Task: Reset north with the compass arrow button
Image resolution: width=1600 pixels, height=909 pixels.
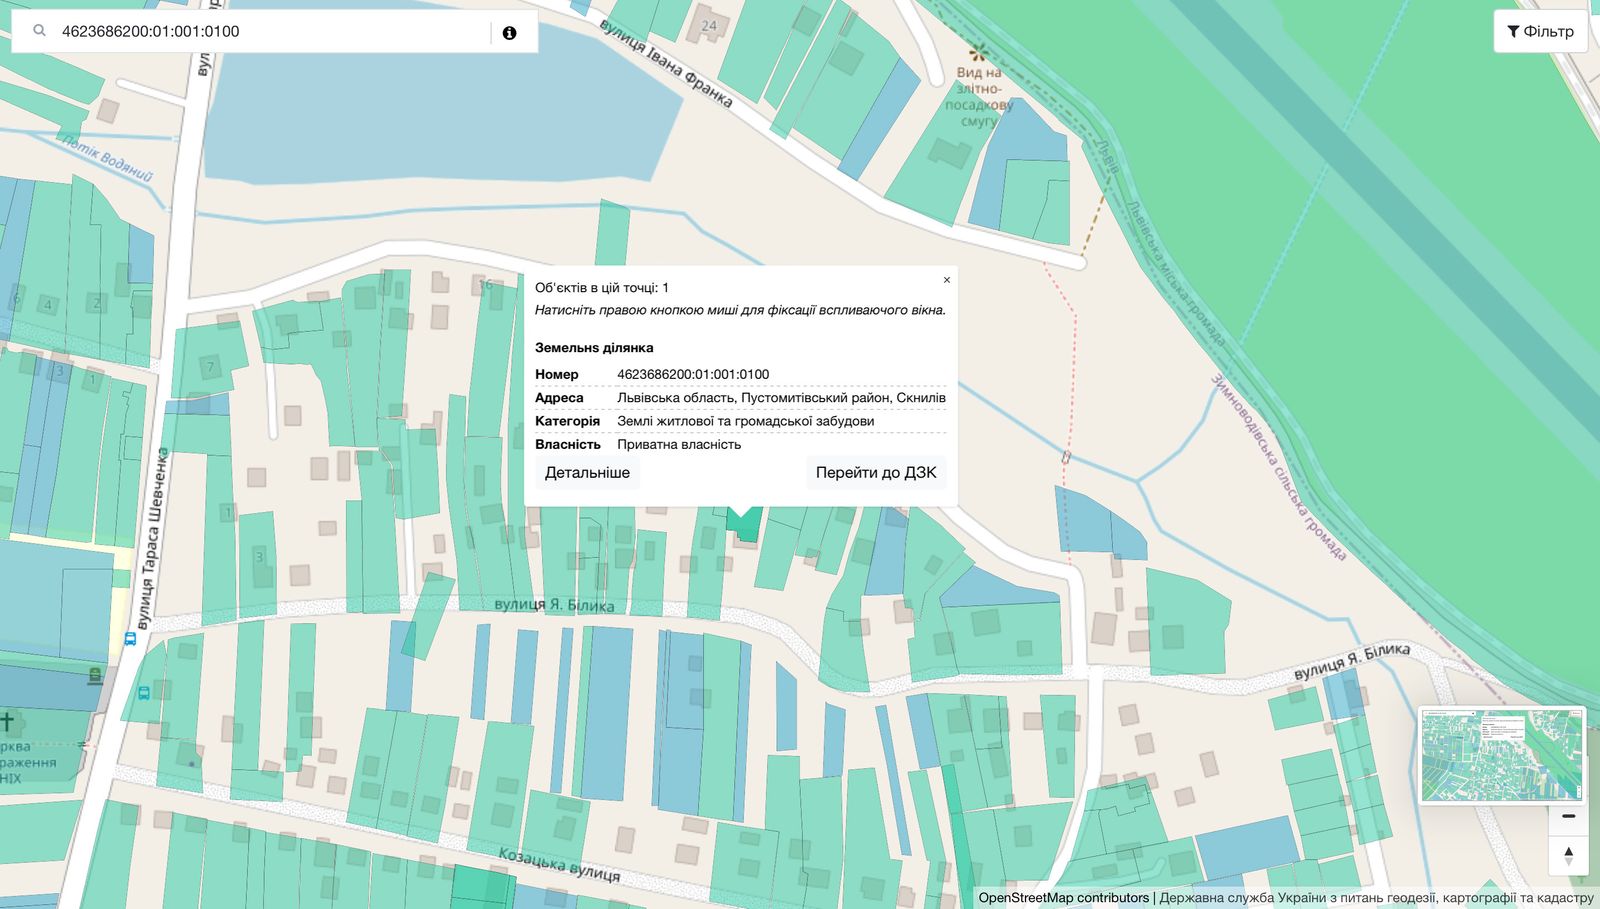Action: click(x=1568, y=856)
